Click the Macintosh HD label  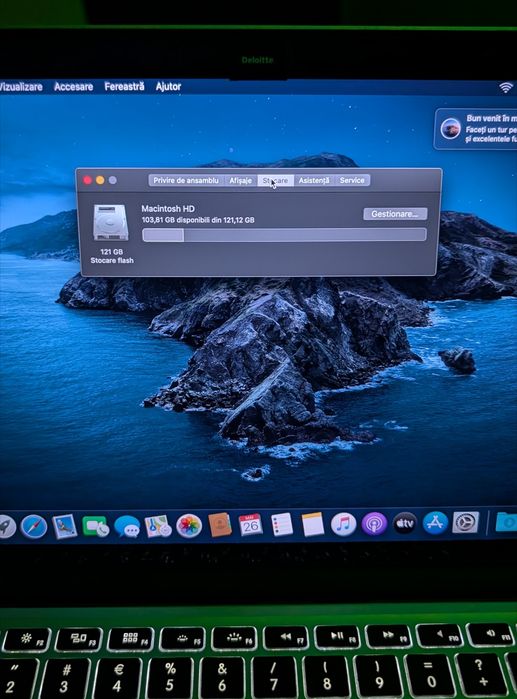[x=168, y=209]
